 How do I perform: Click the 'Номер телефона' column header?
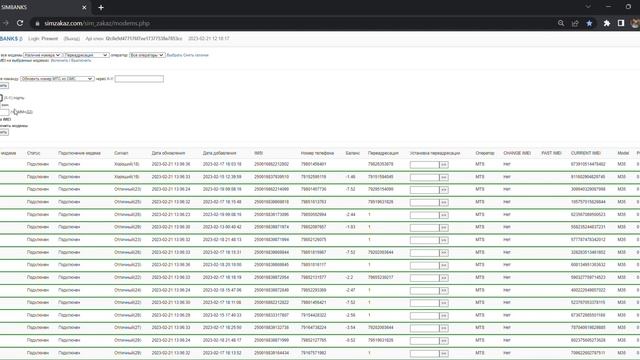pyautogui.click(x=317, y=153)
